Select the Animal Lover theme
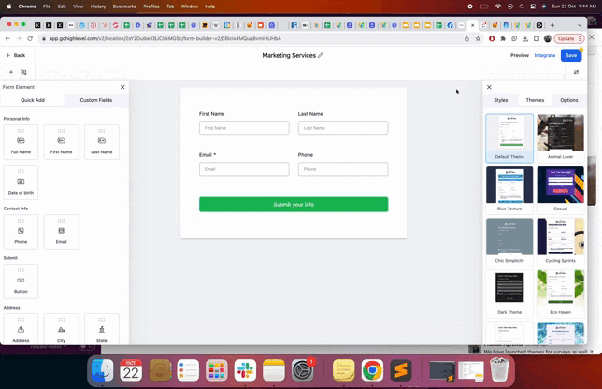Viewport: 602px width, 389px height. 560,138
